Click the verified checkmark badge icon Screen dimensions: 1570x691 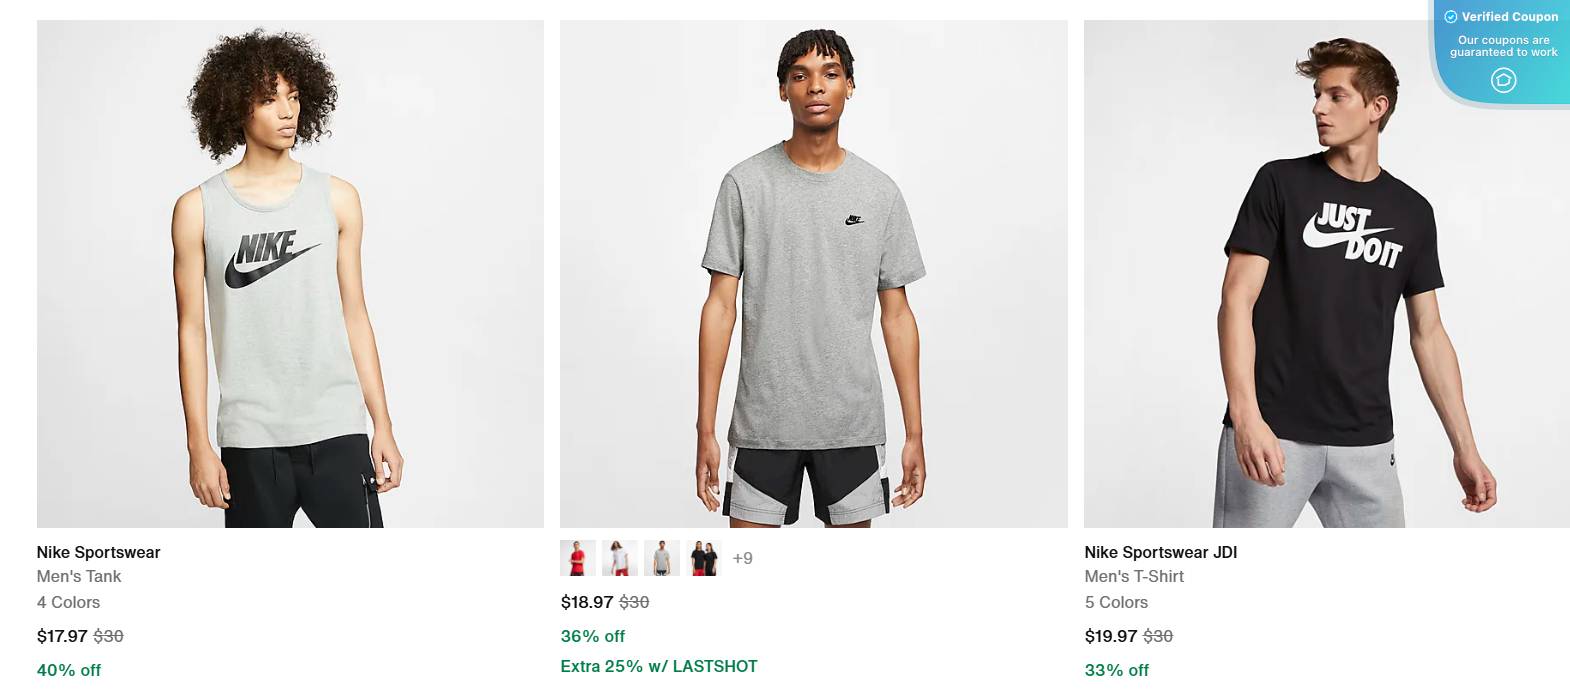(x=1452, y=16)
